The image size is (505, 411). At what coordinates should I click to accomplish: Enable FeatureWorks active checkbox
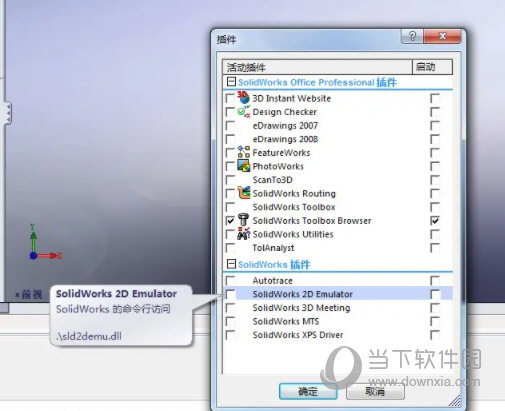coord(230,153)
